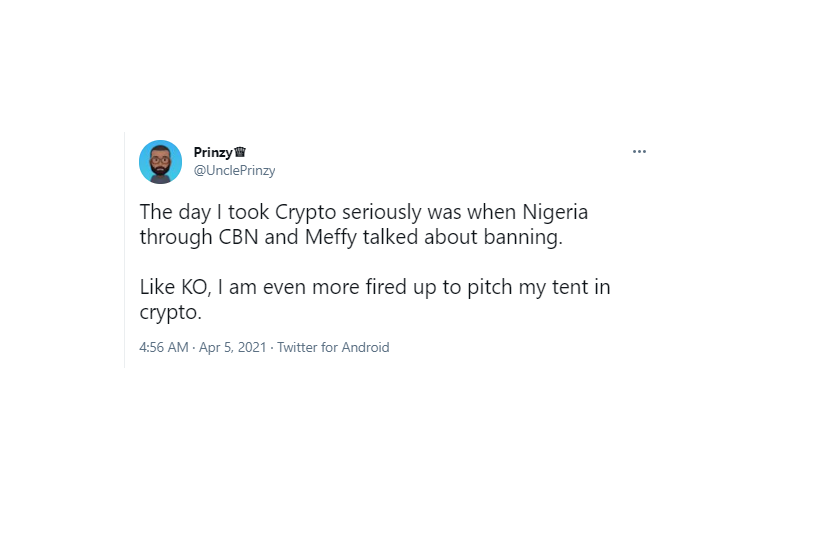Viewport: 823px width, 540px height.
Task: Click the word Crypto in first line
Action: (305, 213)
